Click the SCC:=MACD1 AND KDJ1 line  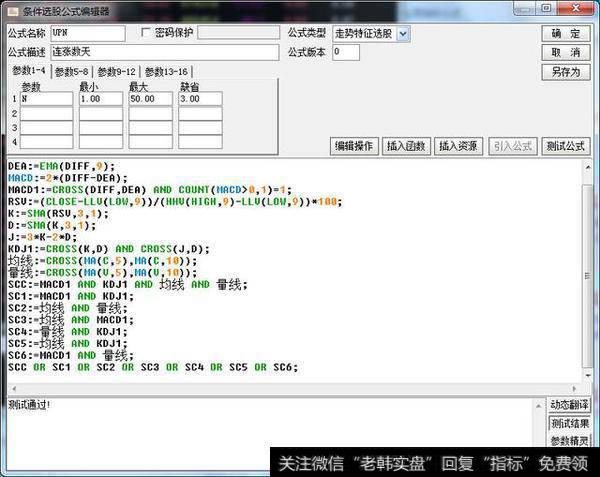(x=128, y=285)
